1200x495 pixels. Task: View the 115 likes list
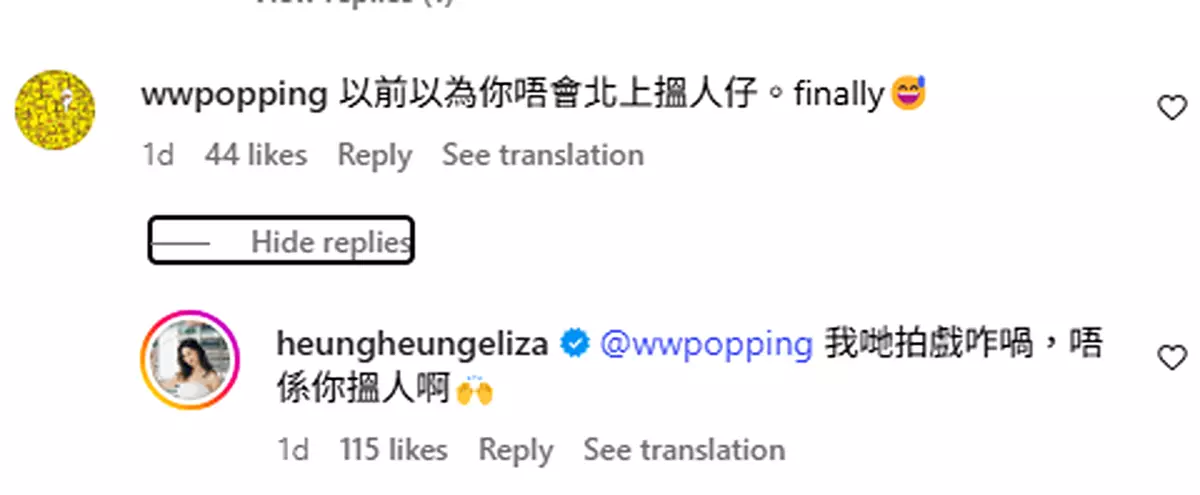click(x=393, y=450)
